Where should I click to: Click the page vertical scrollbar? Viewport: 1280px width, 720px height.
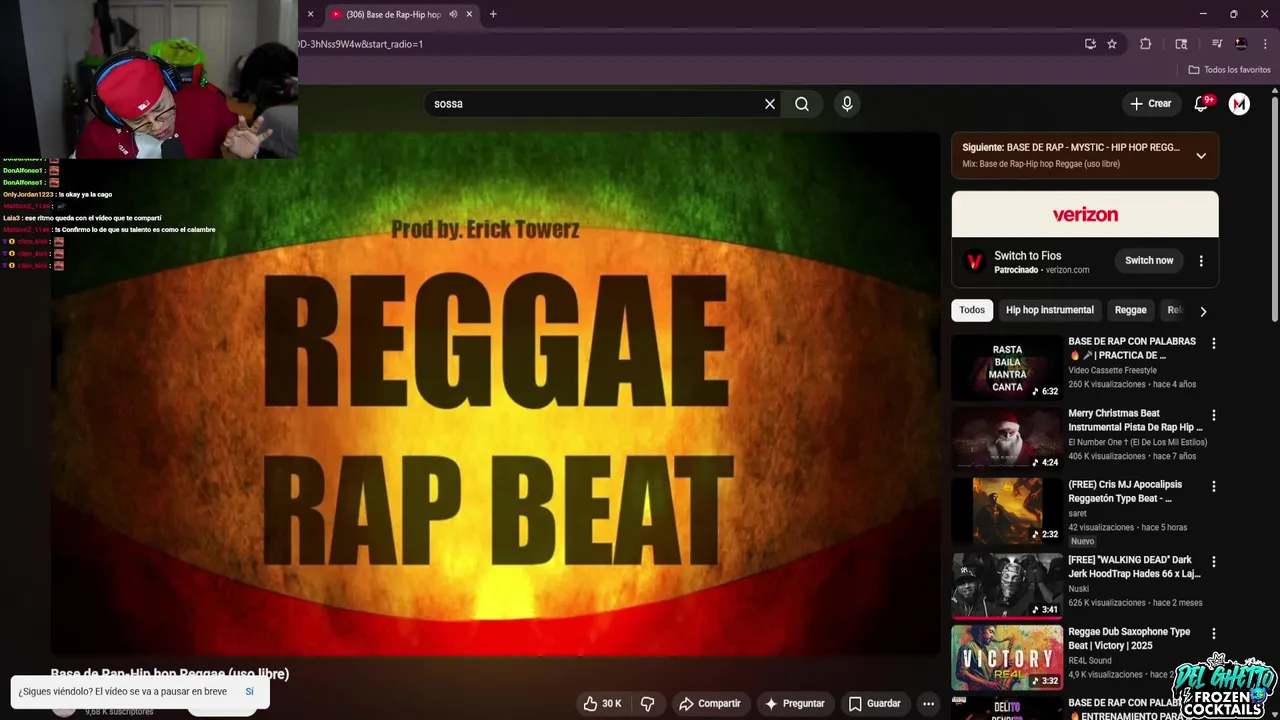coord(1275,210)
